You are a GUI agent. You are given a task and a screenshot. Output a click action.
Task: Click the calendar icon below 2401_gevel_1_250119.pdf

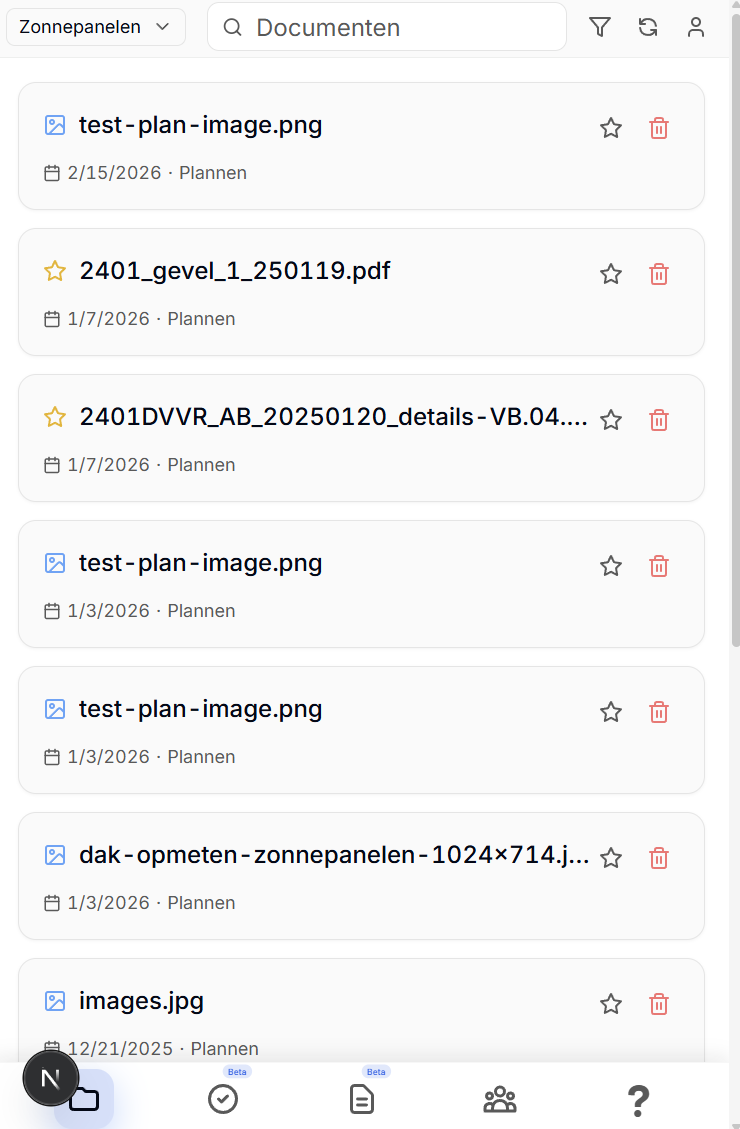[x=51, y=318]
